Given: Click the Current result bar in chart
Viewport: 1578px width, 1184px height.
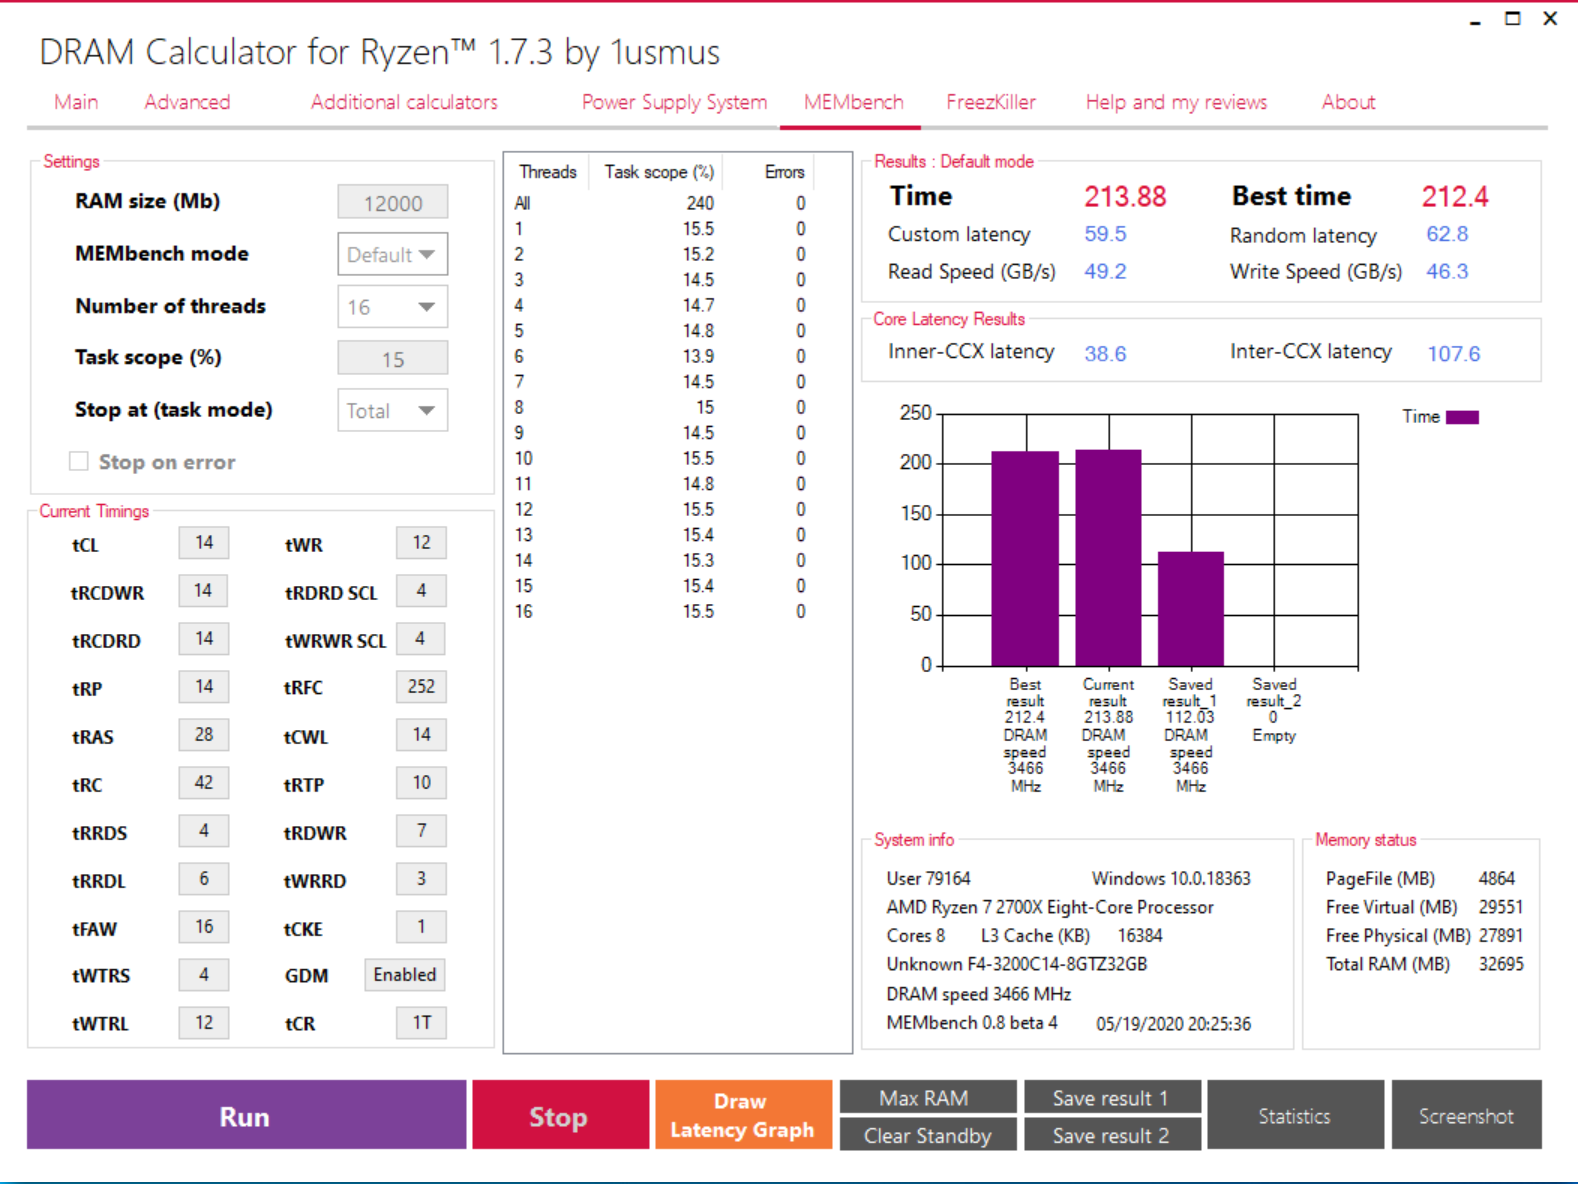Looking at the screenshot, I should point(1108,558).
